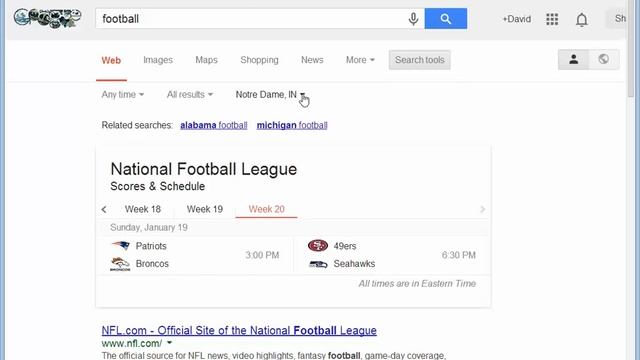Image resolution: width=640 pixels, height=360 pixels.
Task: Click the previous weeks left arrow
Action: click(104, 209)
